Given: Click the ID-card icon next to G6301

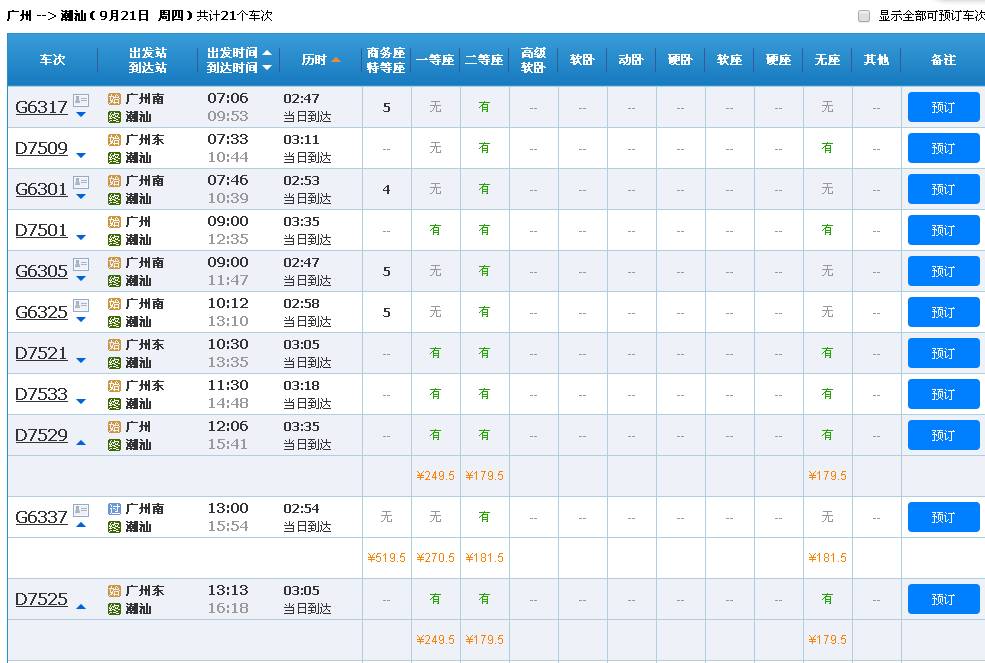Looking at the screenshot, I should (x=81, y=182).
